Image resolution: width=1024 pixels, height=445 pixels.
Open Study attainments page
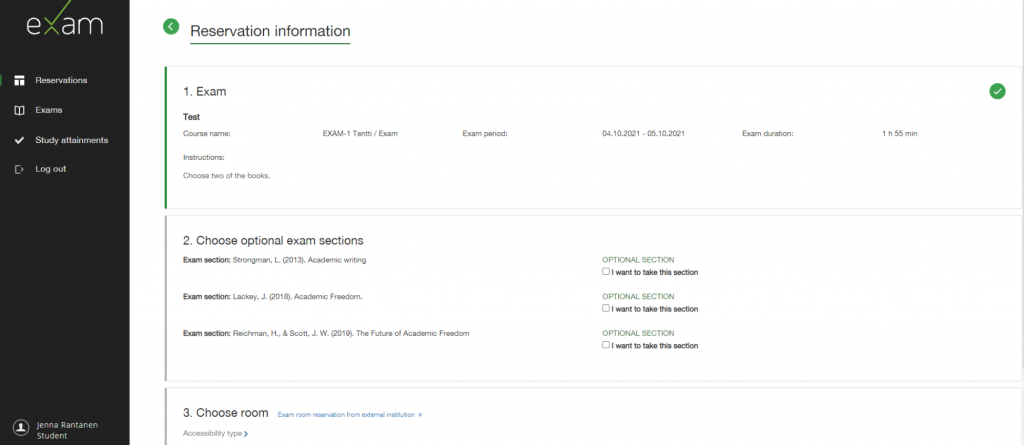71,140
